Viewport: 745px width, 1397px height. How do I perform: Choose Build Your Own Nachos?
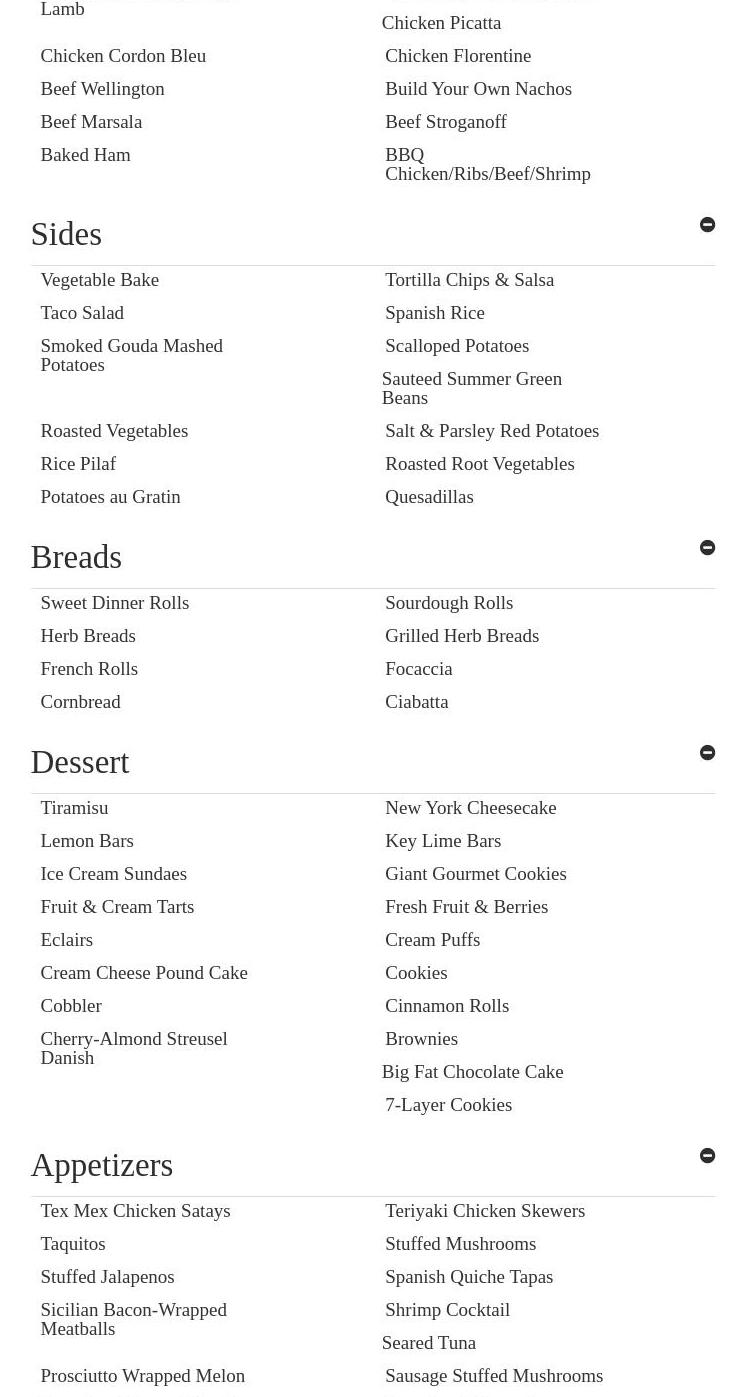pyautogui.click(x=478, y=89)
